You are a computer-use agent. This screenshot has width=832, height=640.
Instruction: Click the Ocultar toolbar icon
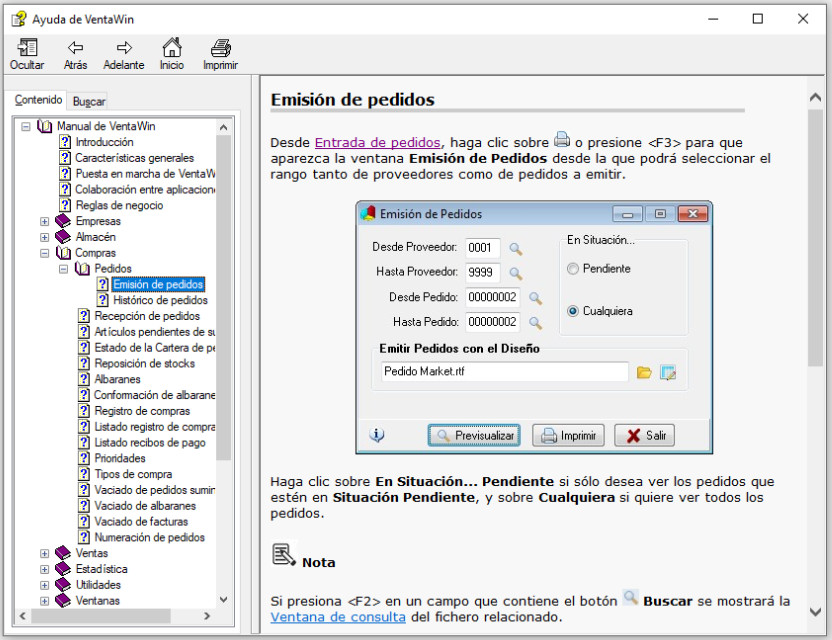click(27, 48)
